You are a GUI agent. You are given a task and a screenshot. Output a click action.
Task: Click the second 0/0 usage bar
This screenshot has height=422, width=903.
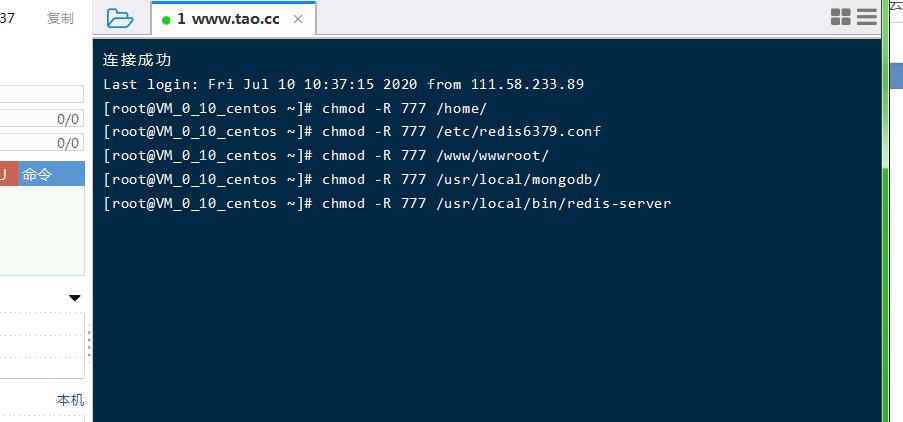tap(42, 143)
